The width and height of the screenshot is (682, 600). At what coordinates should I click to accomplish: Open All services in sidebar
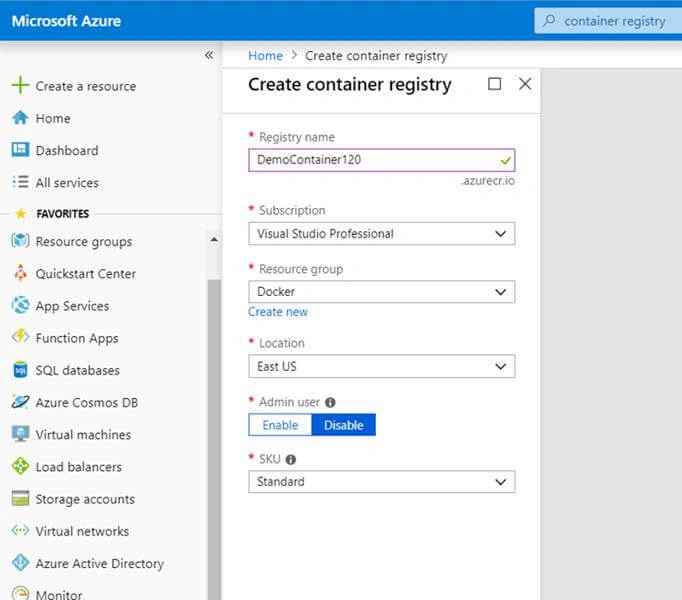point(67,183)
